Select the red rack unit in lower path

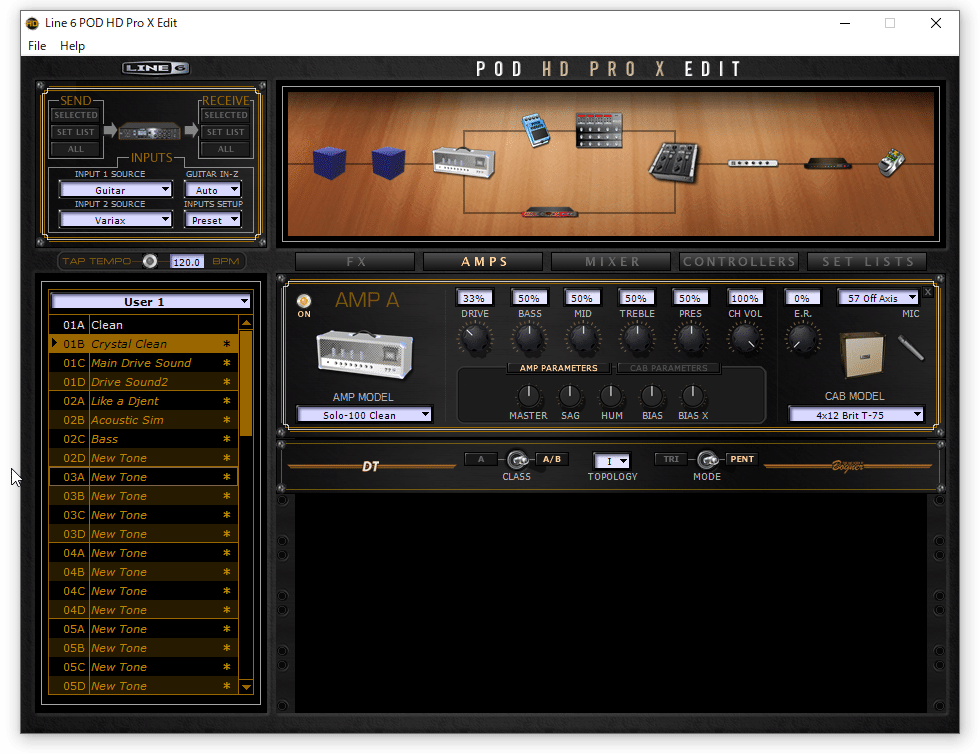[x=549, y=213]
